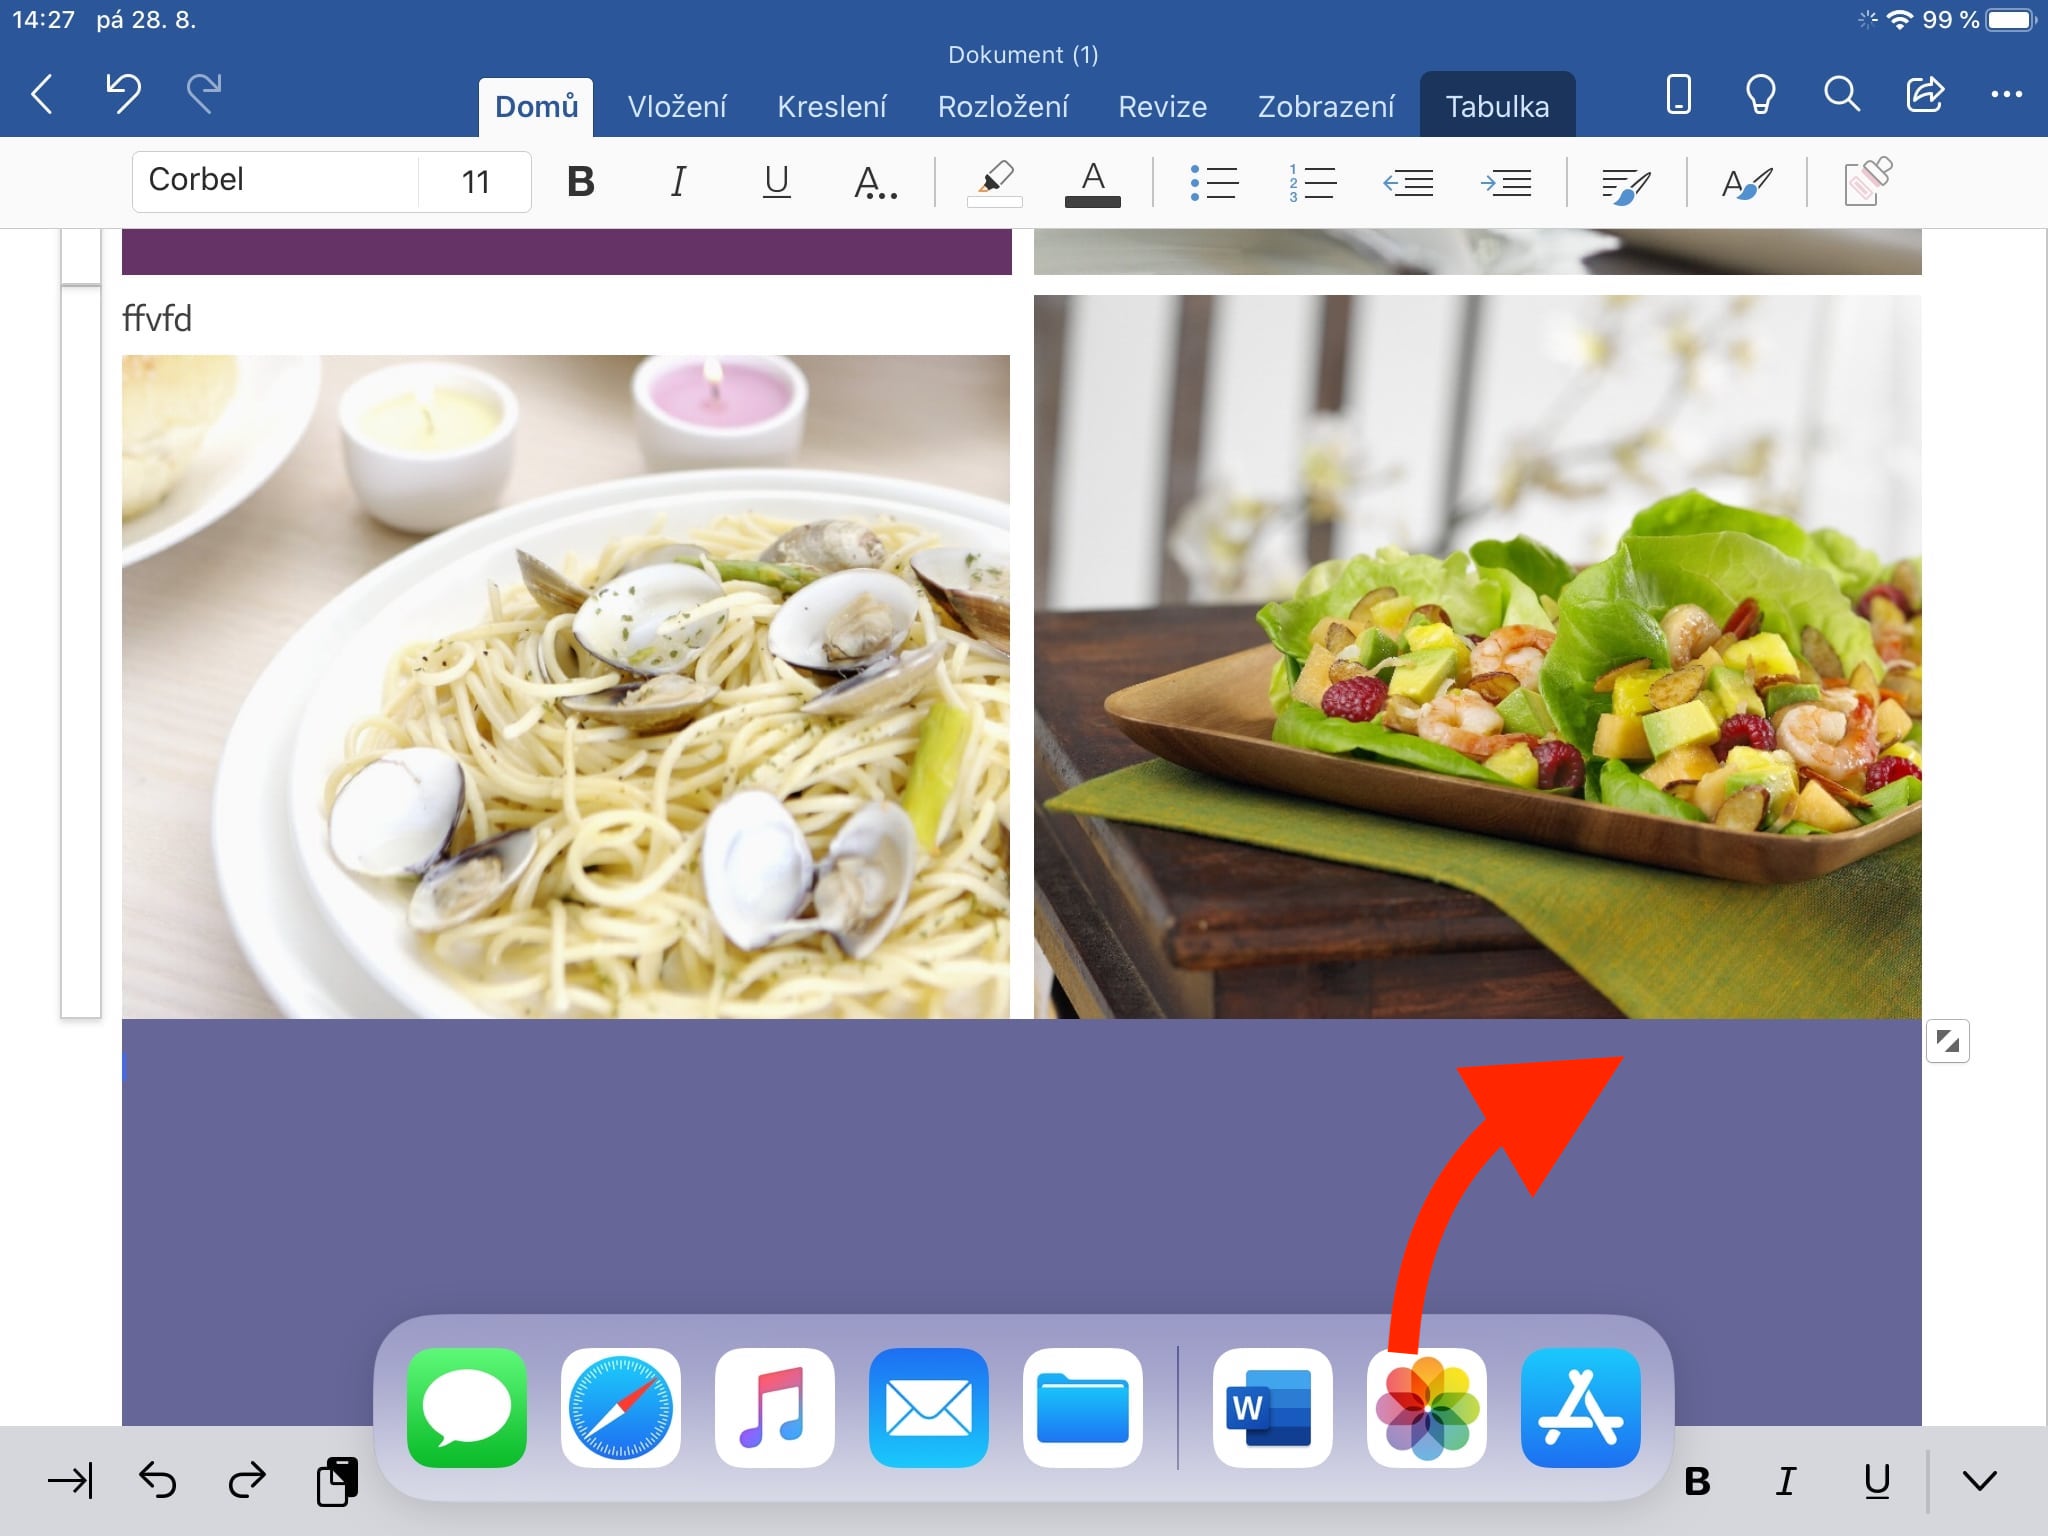Image resolution: width=2048 pixels, height=1536 pixels.
Task: Open the Share document icon
Action: pyautogui.click(x=1924, y=94)
